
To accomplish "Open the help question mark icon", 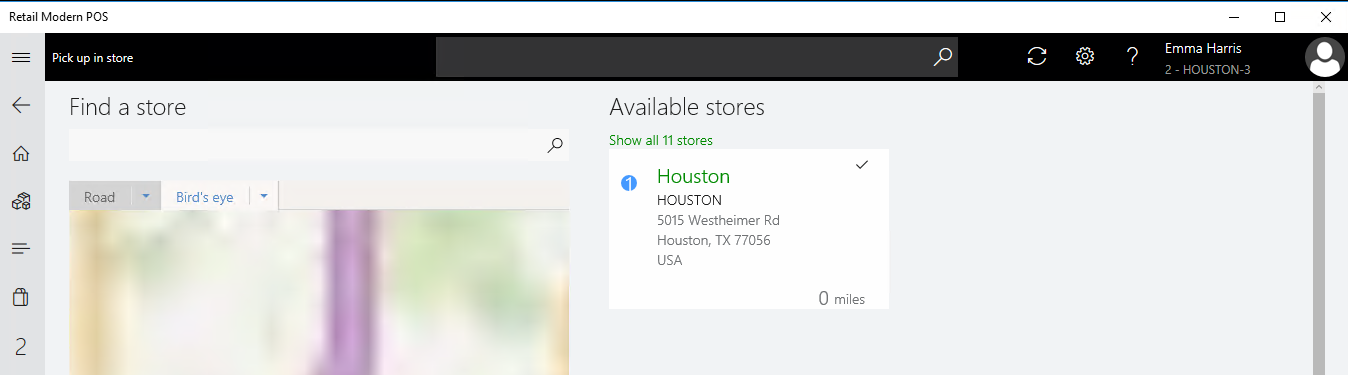I will click(1133, 57).
